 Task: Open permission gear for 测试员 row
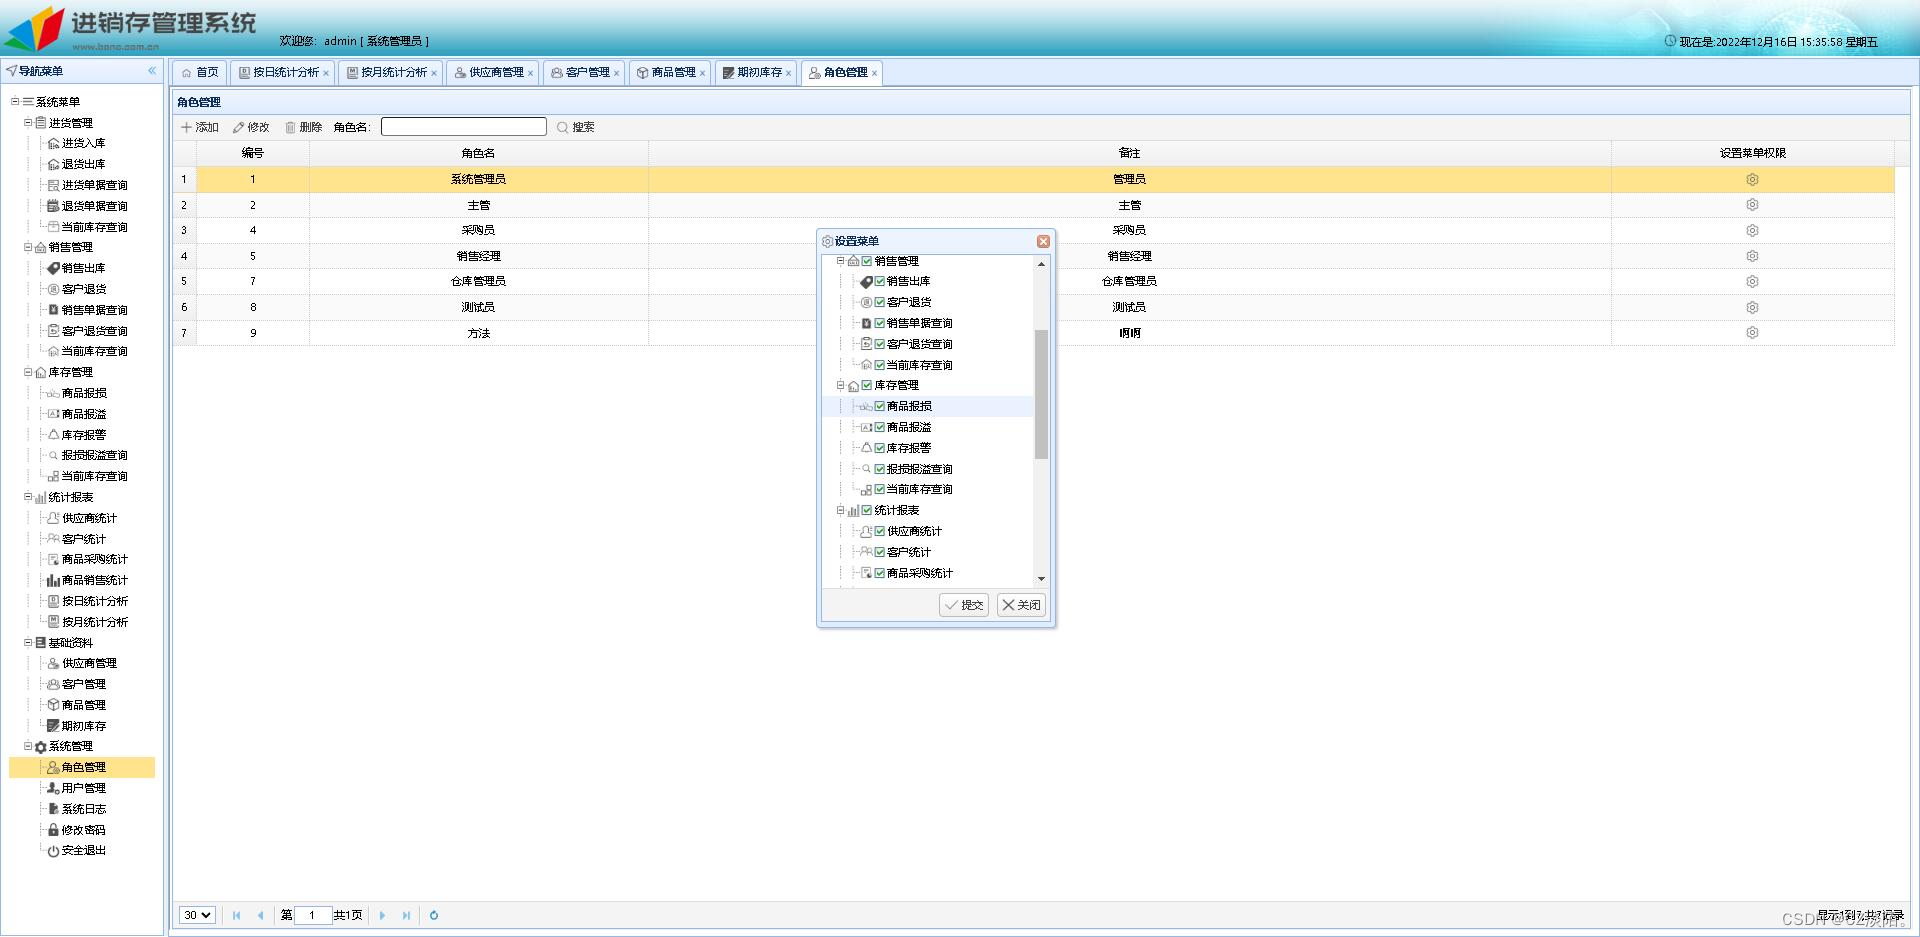coord(1752,307)
